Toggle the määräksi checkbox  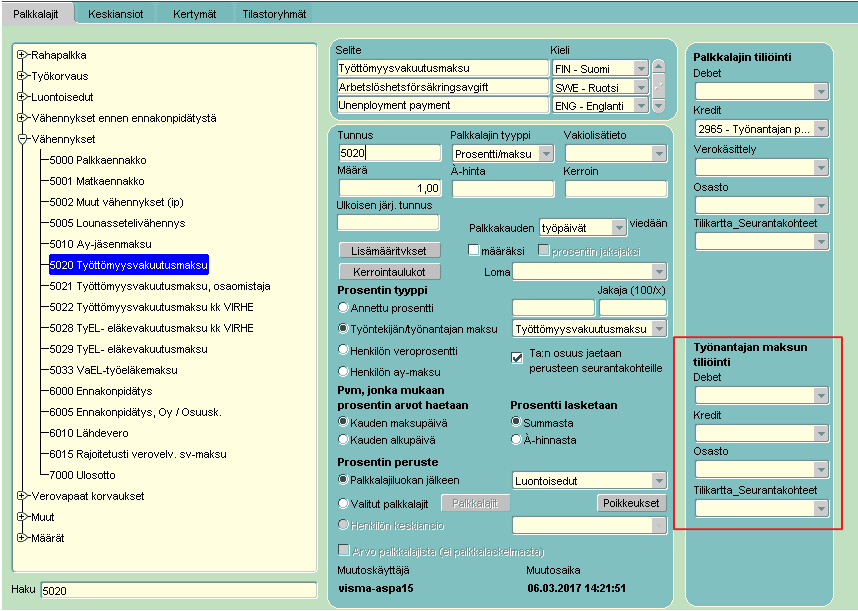[x=474, y=250]
